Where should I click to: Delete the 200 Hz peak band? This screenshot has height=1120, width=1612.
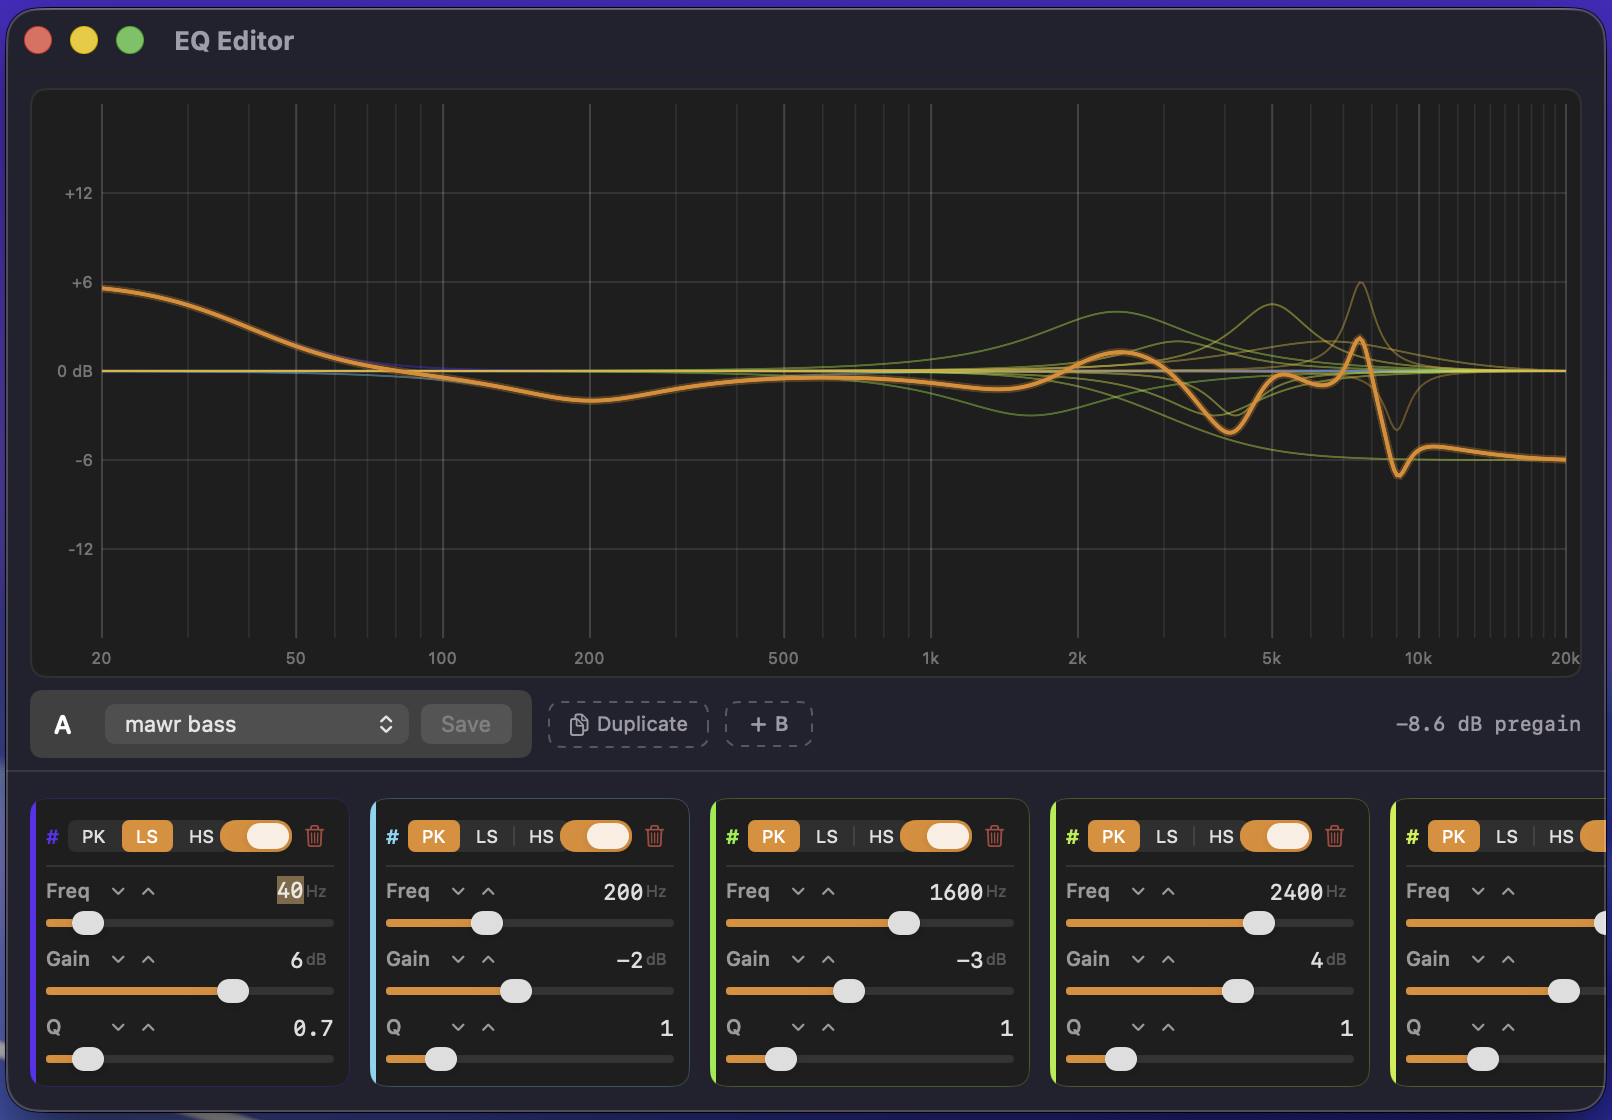click(x=655, y=836)
